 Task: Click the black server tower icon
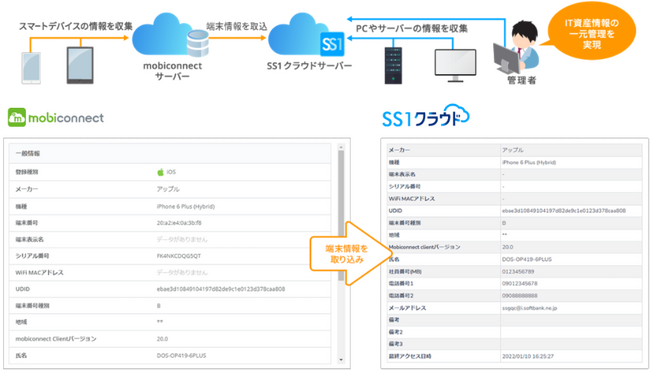coord(393,65)
